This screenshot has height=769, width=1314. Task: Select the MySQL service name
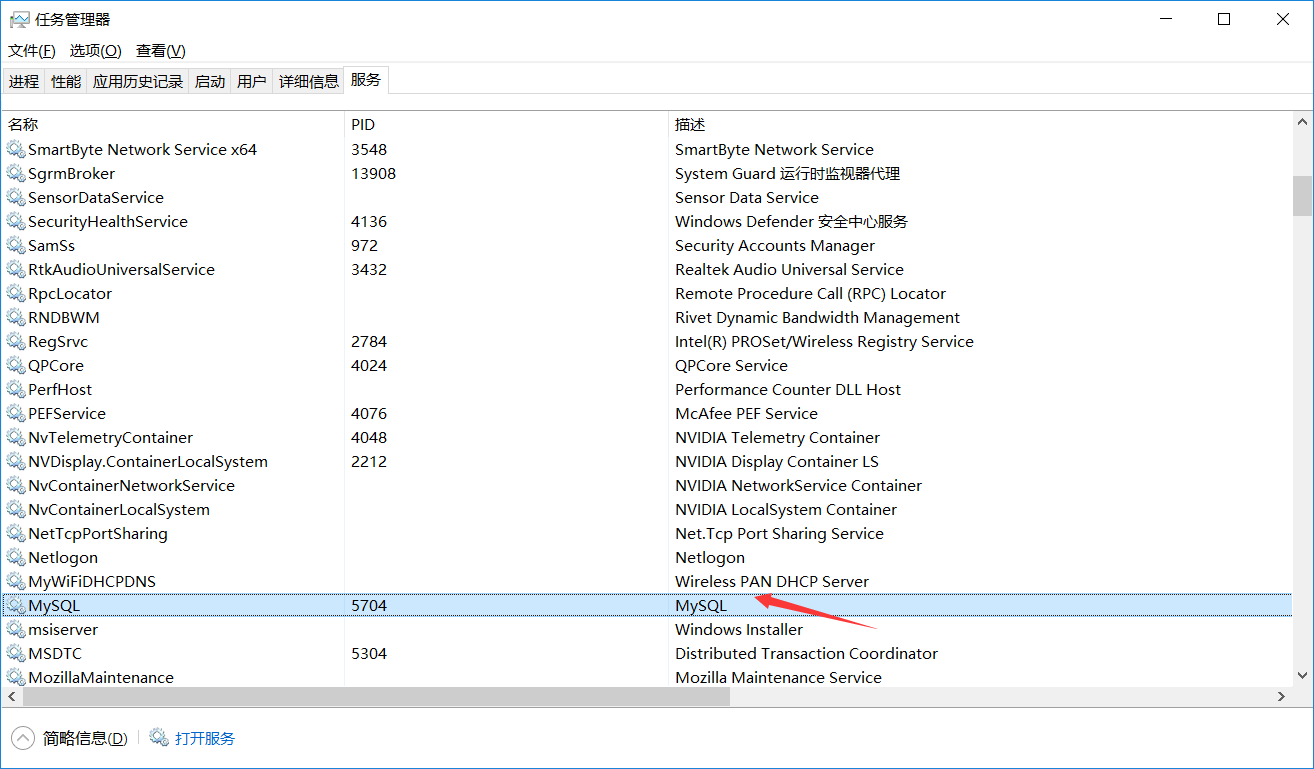(x=54, y=606)
